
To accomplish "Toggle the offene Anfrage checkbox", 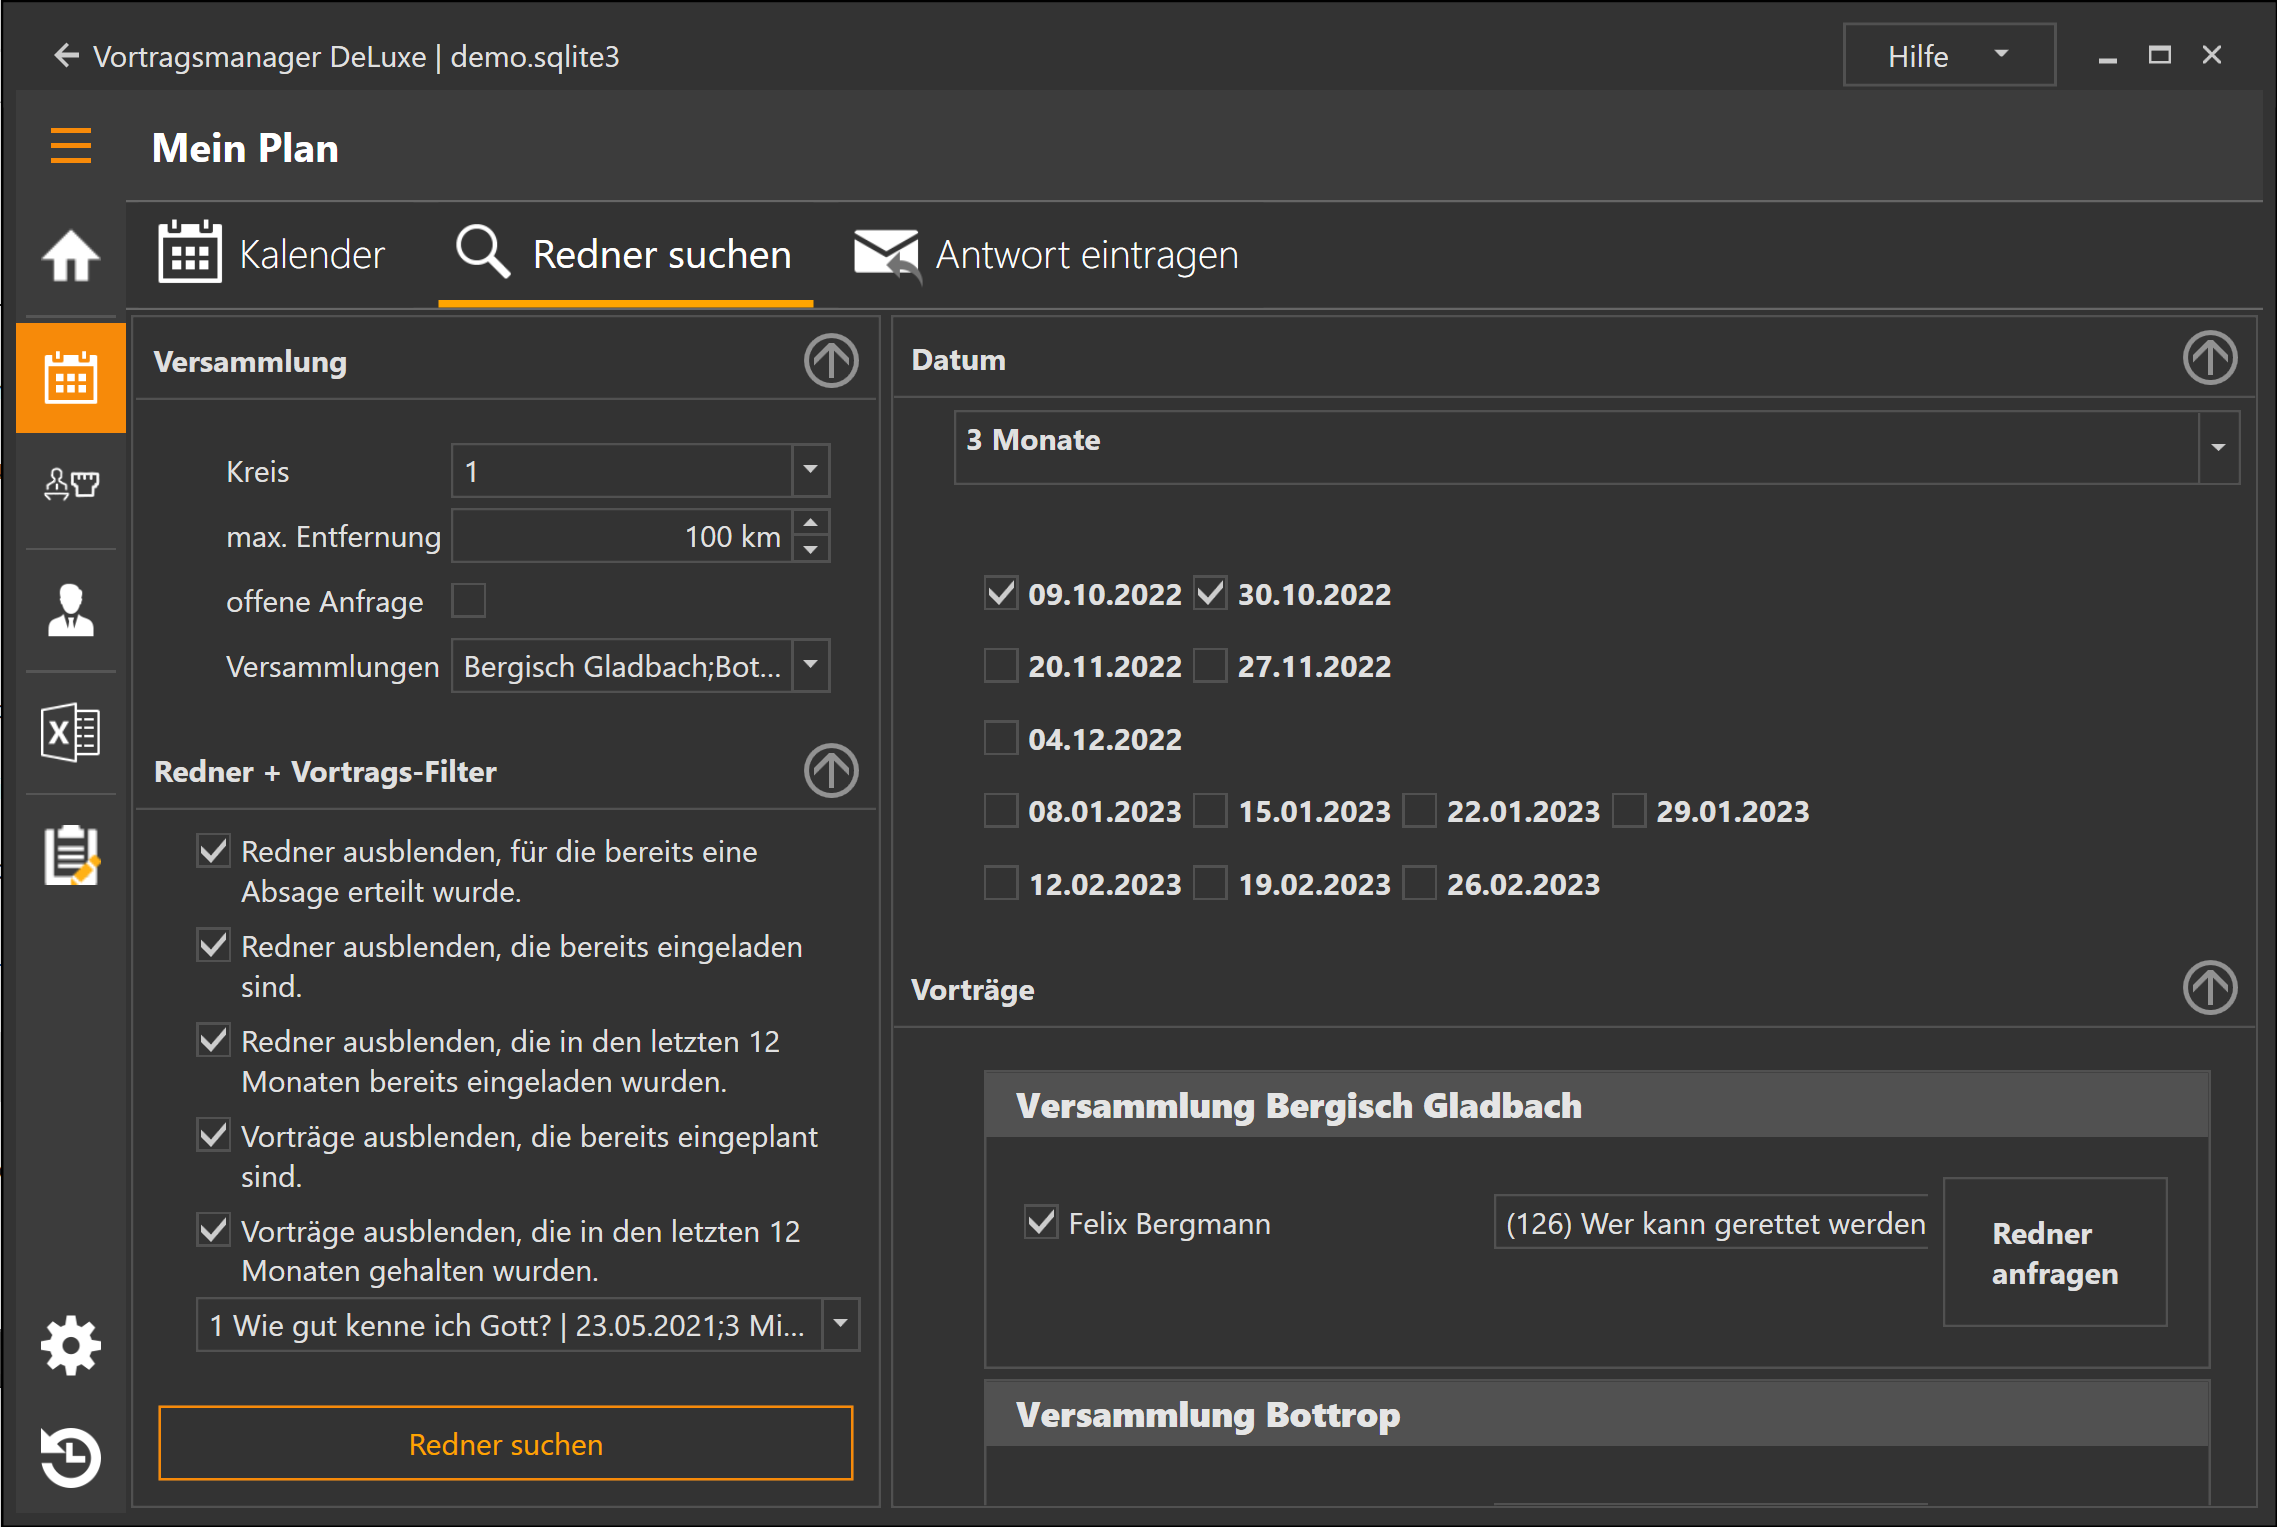I will coord(468,601).
